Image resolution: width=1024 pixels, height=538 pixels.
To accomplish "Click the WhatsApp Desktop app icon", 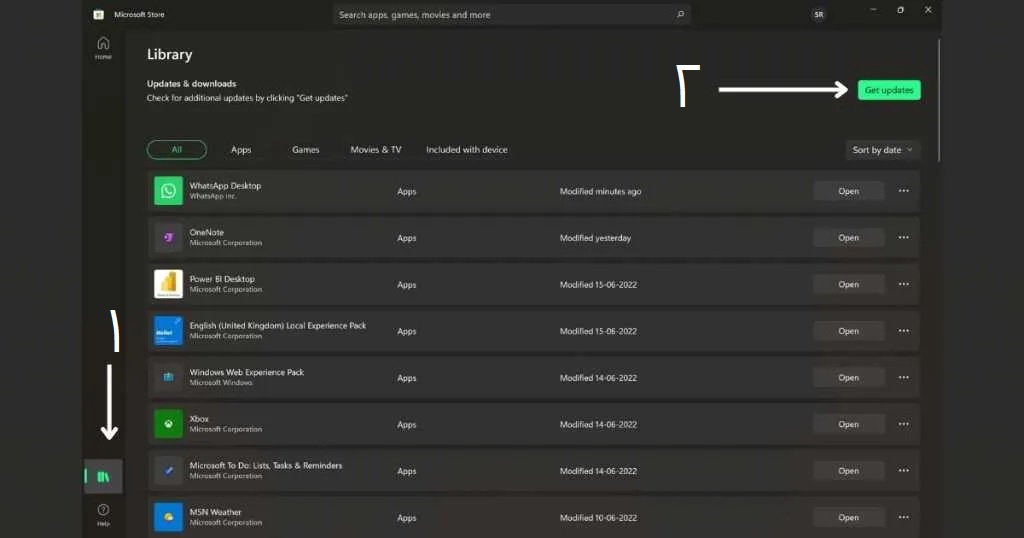I will (x=168, y=191).
